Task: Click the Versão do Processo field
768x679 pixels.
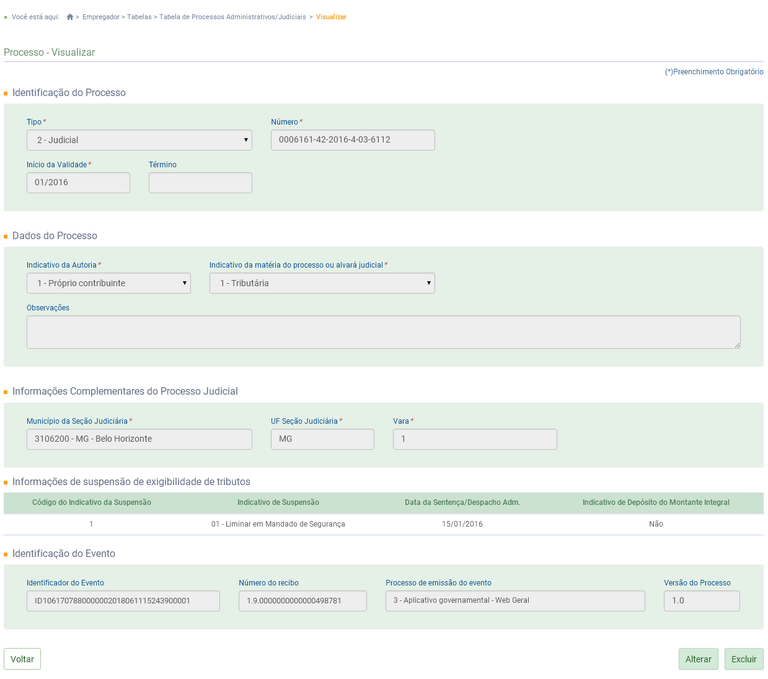Action: click(701, 601)
